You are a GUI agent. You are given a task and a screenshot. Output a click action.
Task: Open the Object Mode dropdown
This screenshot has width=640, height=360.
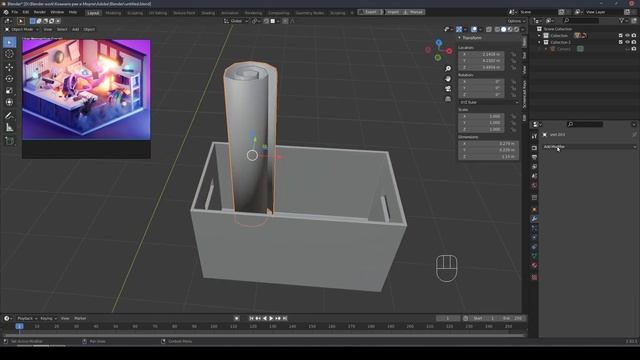(x=22, y=29)
